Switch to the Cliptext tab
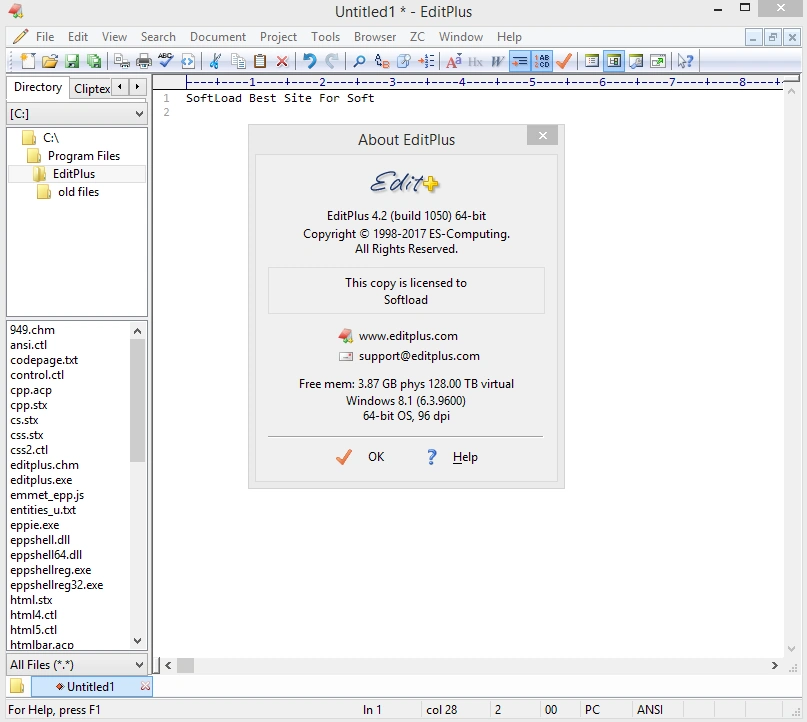 pyautogui.click(x=91, y=89)
